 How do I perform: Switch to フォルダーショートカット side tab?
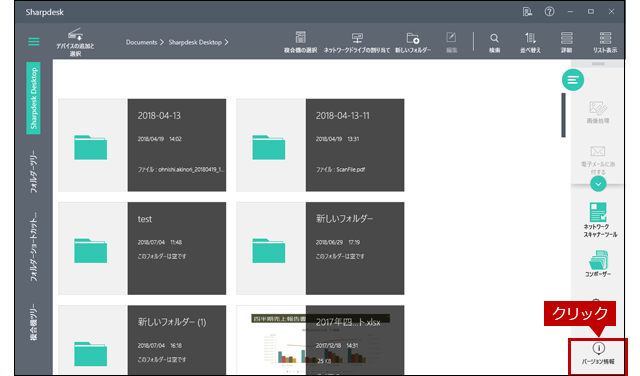point(33,246)
